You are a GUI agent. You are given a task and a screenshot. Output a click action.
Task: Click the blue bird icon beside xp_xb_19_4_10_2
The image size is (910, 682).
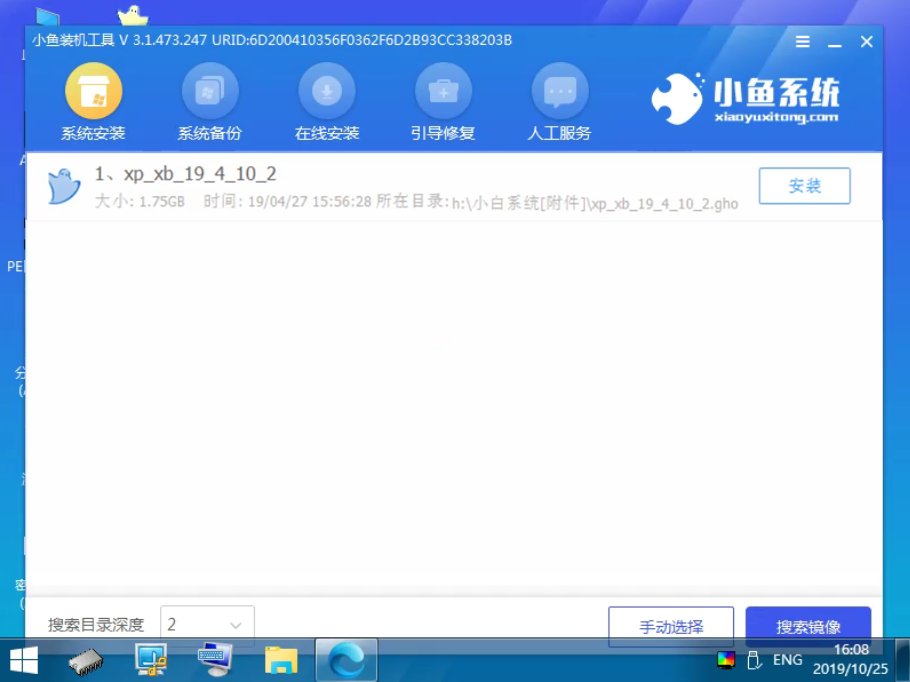coord(62,189)
